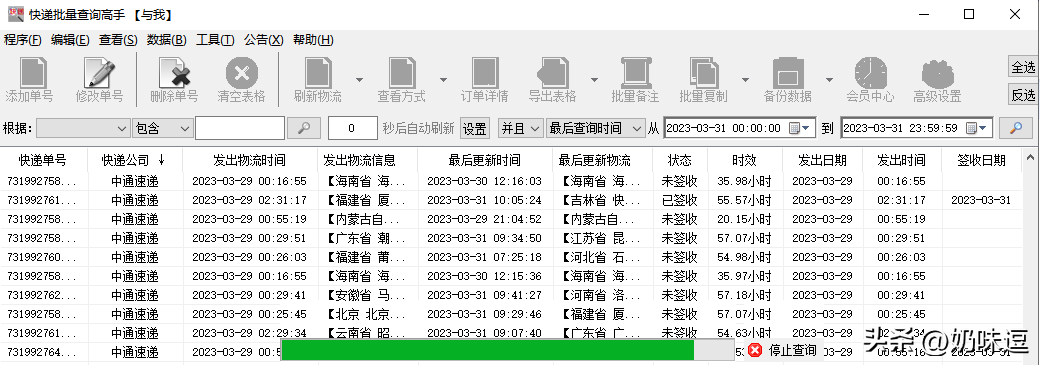Sort by the 签收日期 column header
The height and width of the screenshot is (365, 1040).
[x=981, y=160]
